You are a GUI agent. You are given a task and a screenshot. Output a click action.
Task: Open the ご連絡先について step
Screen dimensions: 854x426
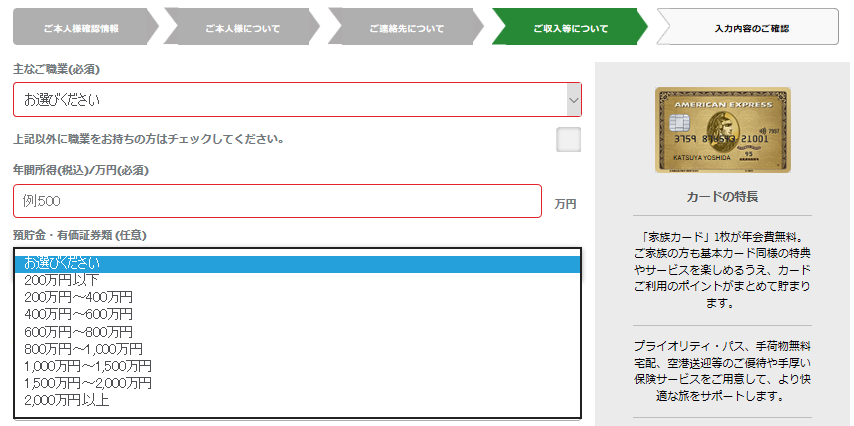coord(406,28)
